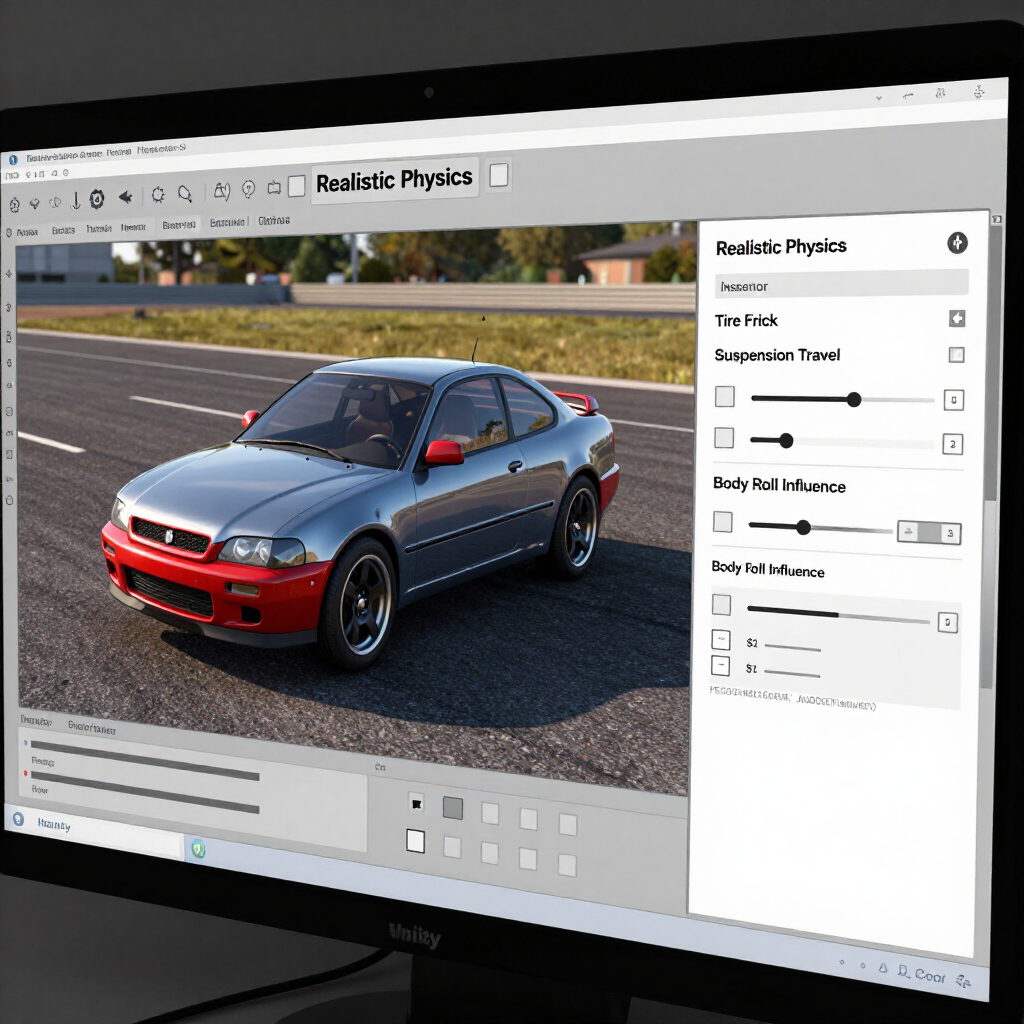Screen dimensions: 1024x1024
Task: Switch to the lower panel's first tab
Action: coord(36,720)
